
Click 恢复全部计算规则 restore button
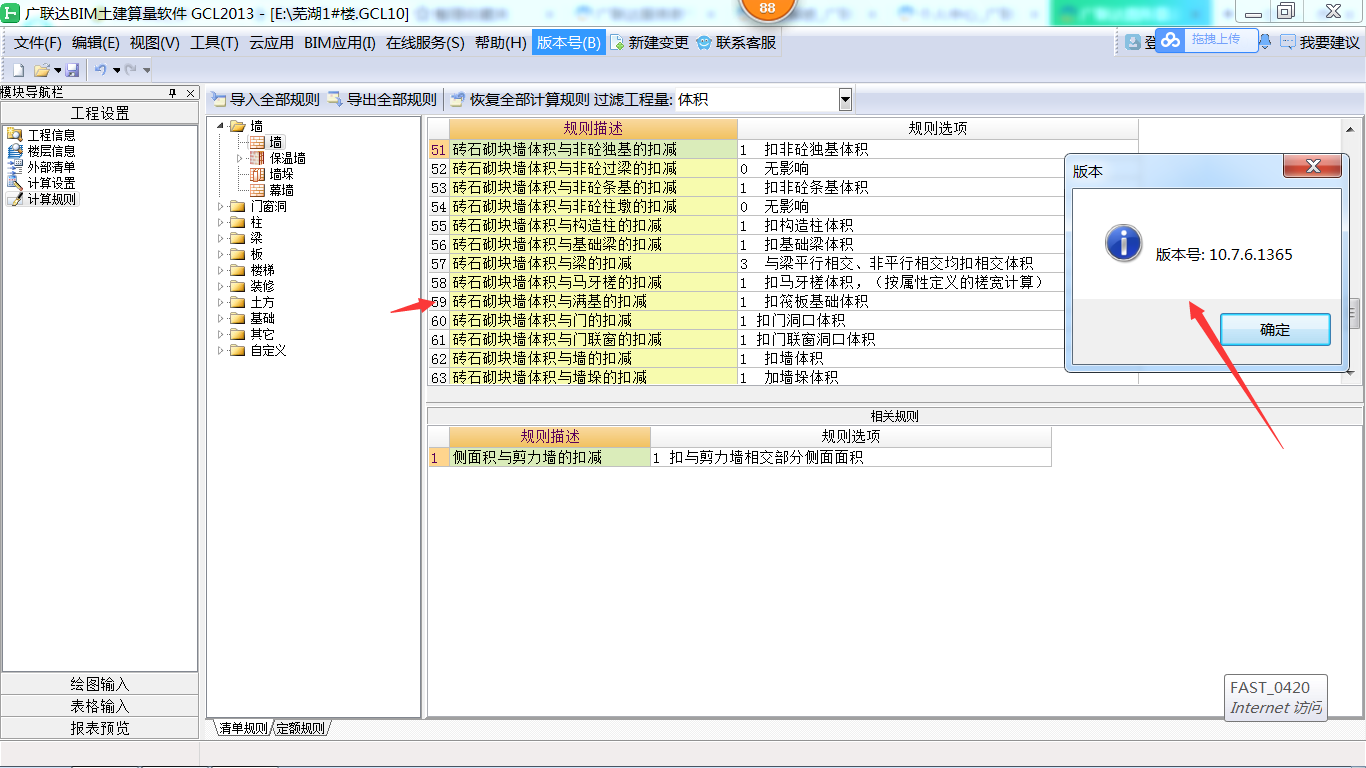pyautogui.click(x=519, y=100)
